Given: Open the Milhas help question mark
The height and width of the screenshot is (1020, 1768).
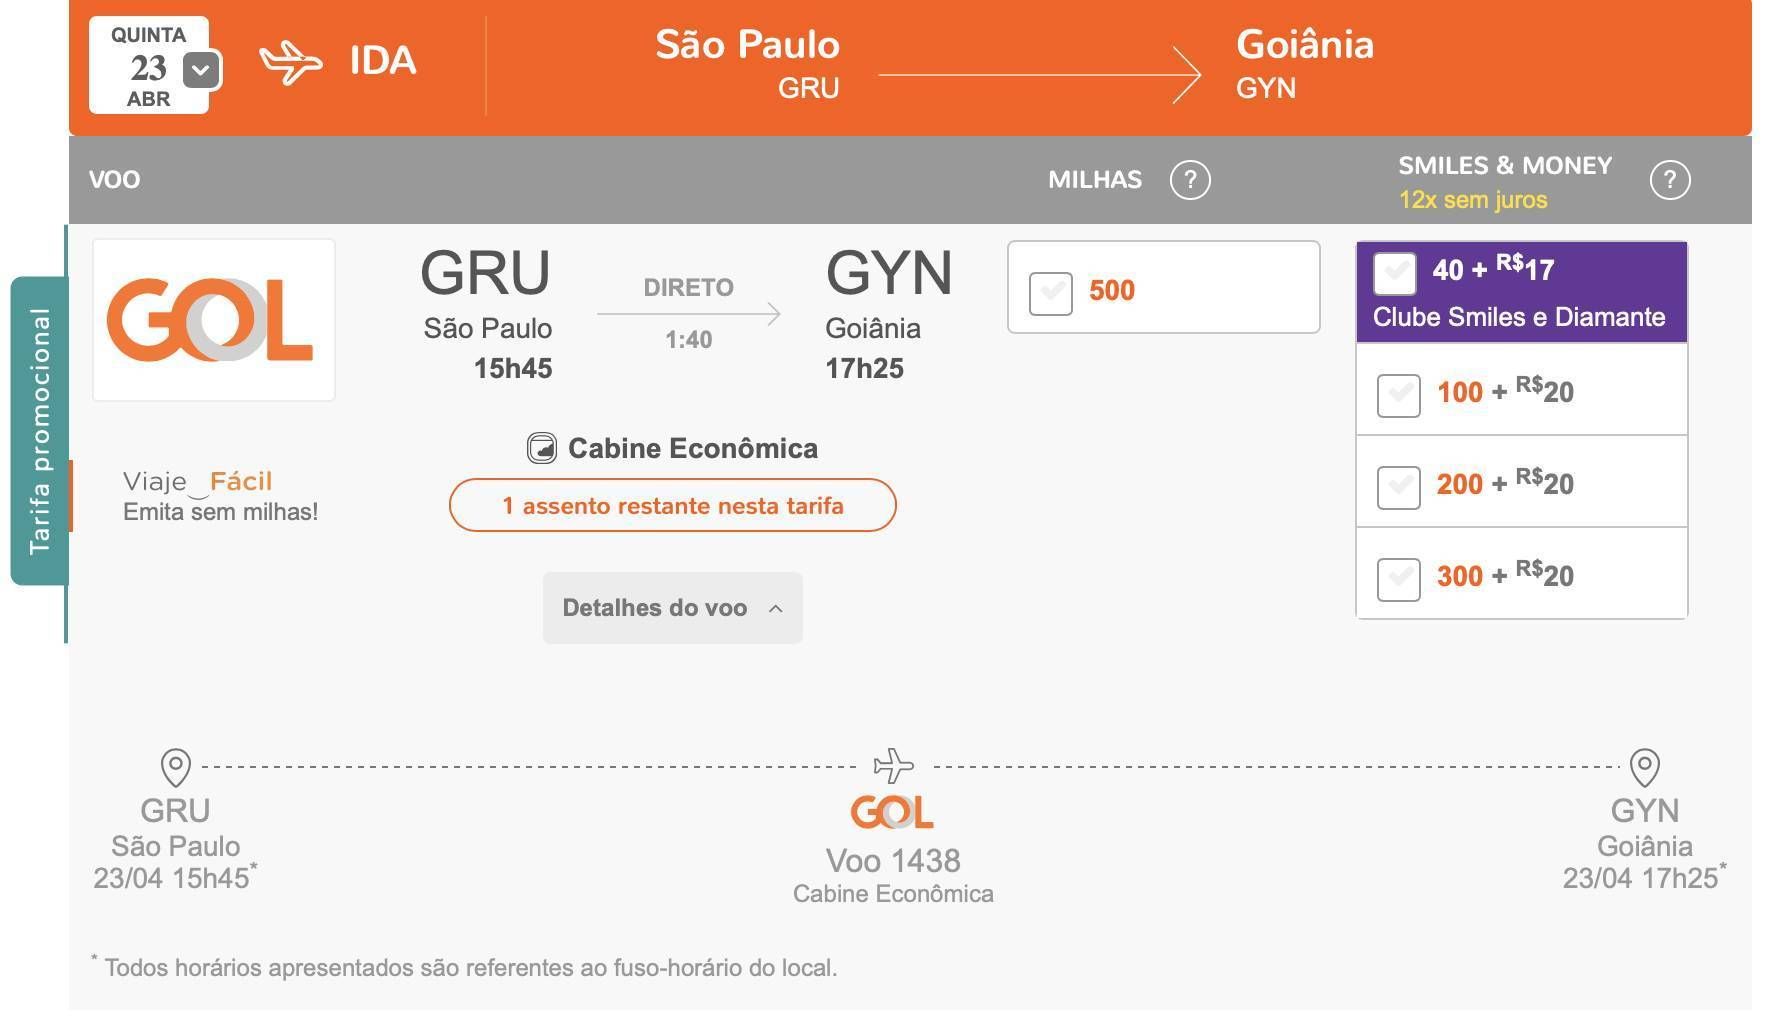Looking at the screenshot, I should [1190, 180].
